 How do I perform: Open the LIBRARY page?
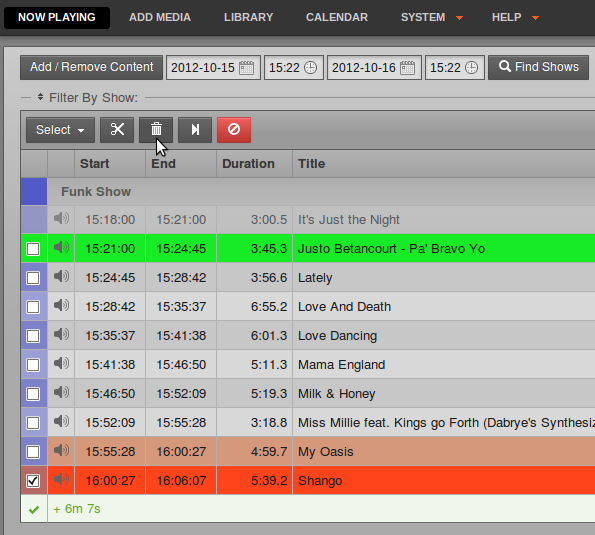[249, 17]
